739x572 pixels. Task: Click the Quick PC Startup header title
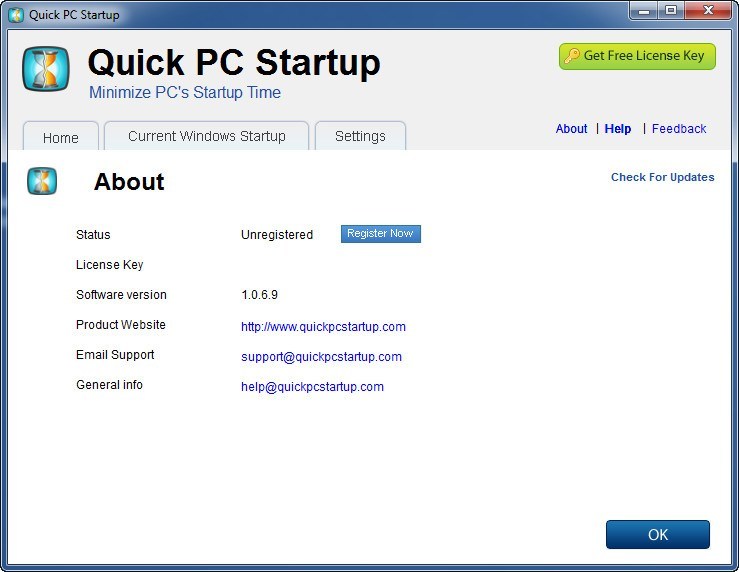[x=234, y=63]
